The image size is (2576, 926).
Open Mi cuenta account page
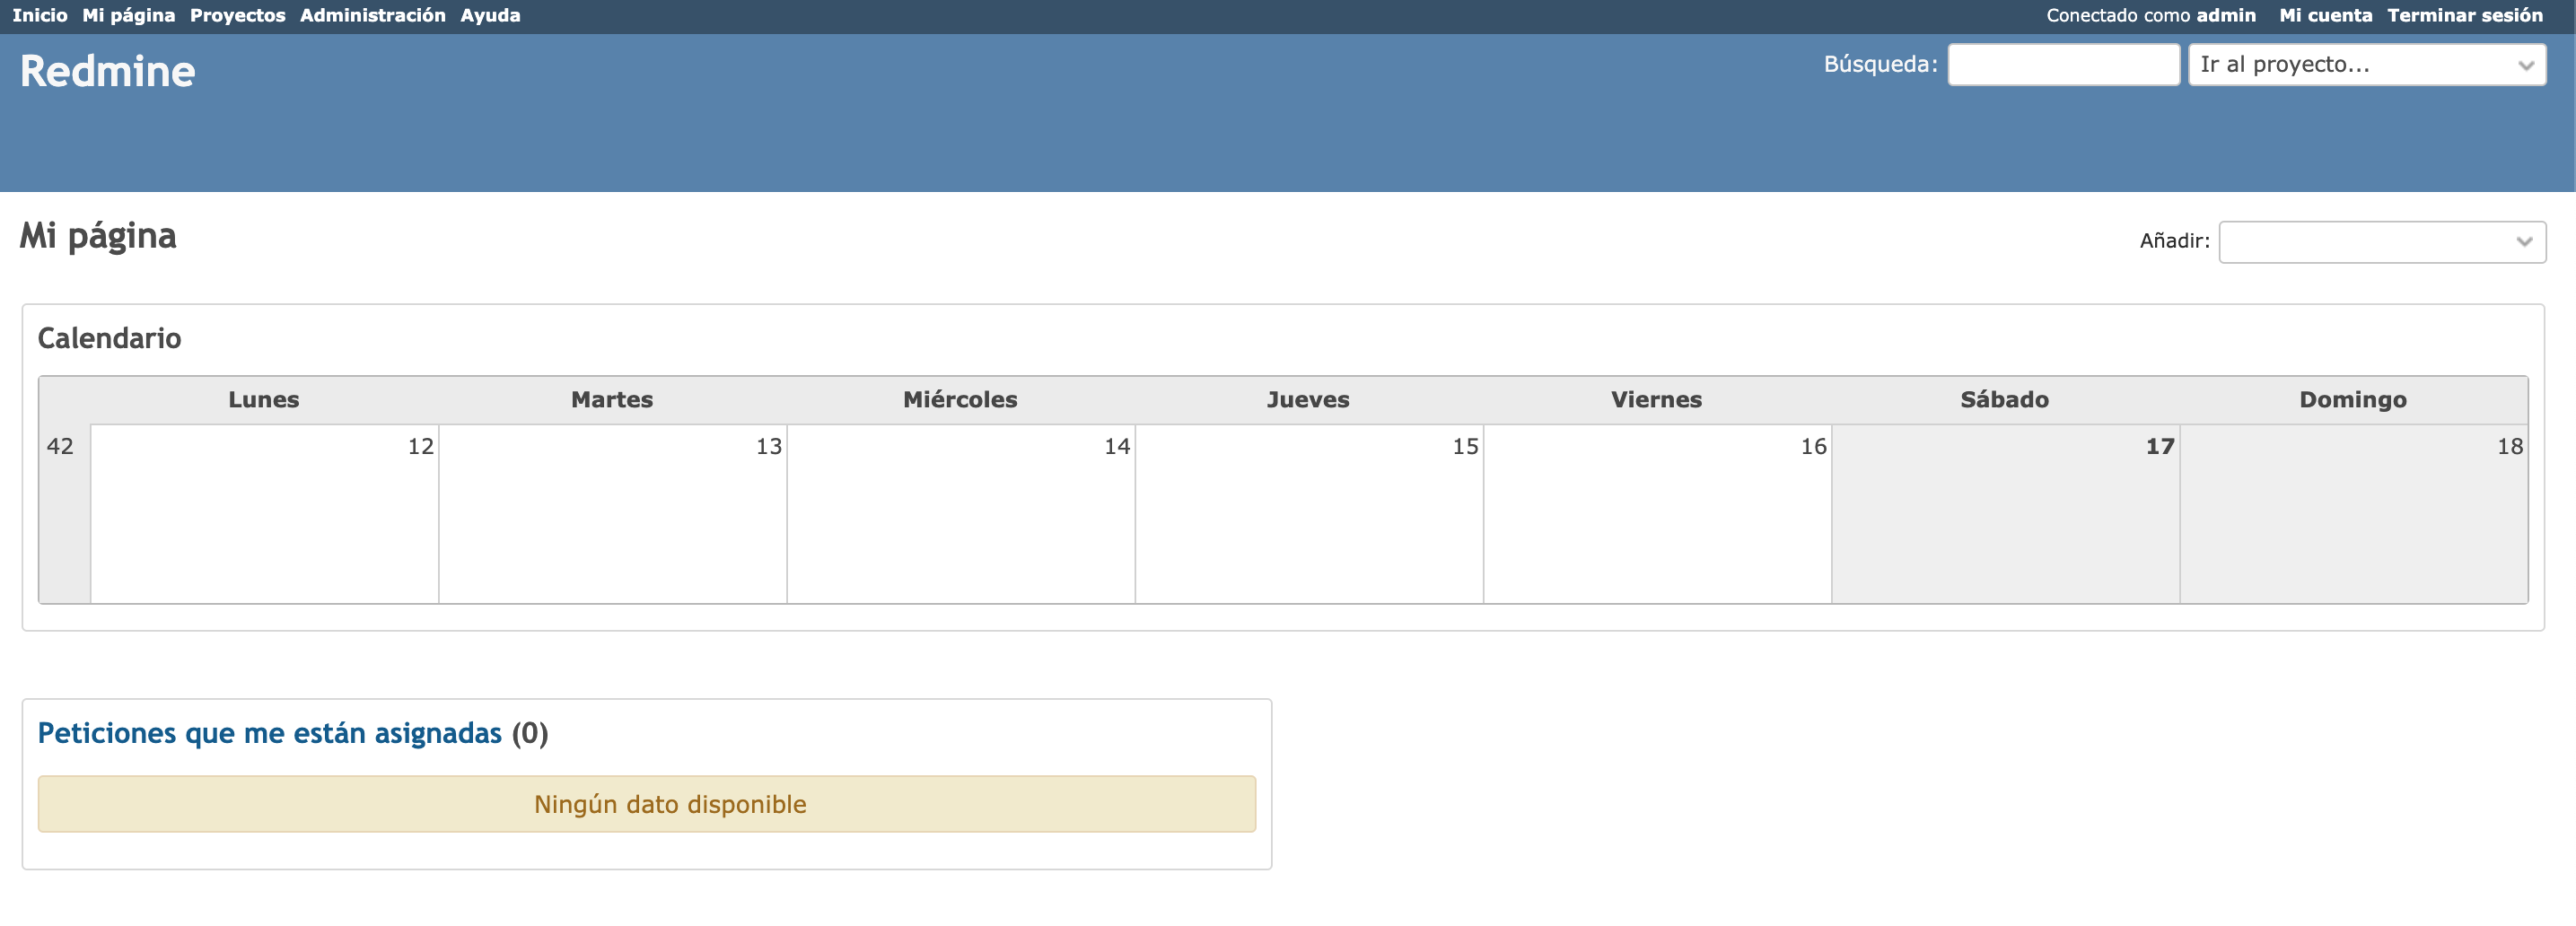2325,15
